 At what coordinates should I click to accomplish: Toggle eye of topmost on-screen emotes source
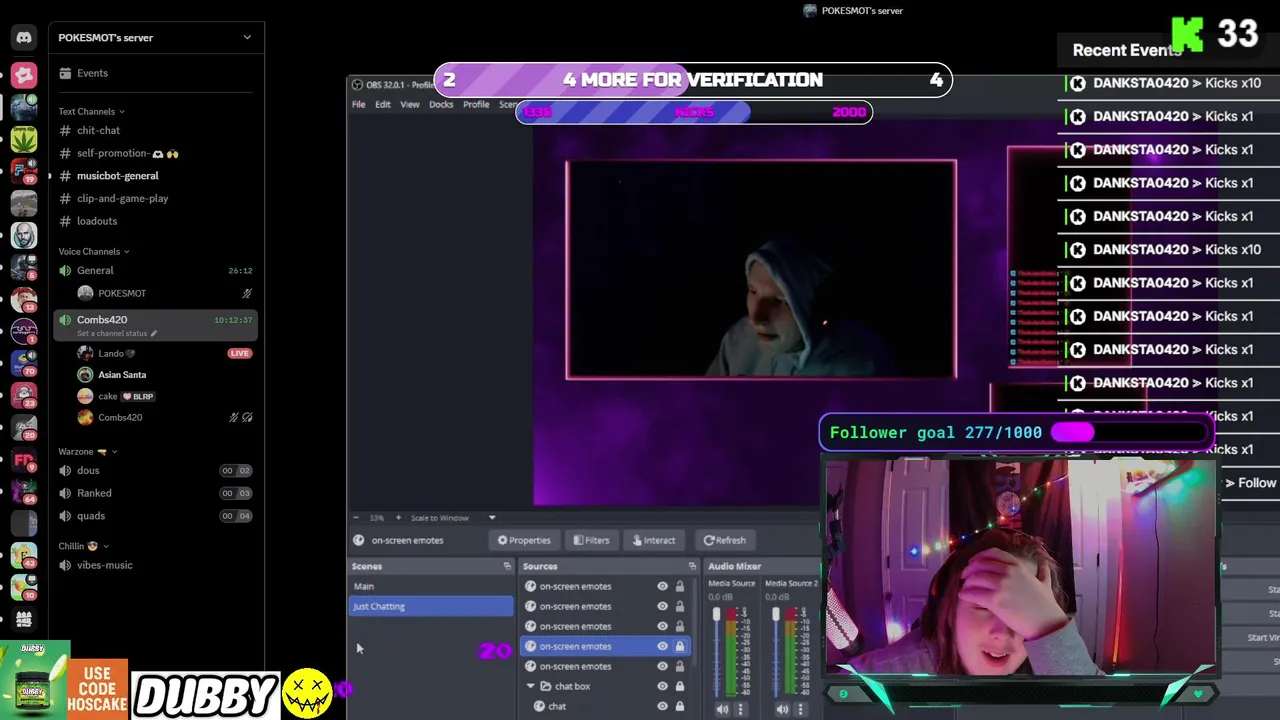662,586
